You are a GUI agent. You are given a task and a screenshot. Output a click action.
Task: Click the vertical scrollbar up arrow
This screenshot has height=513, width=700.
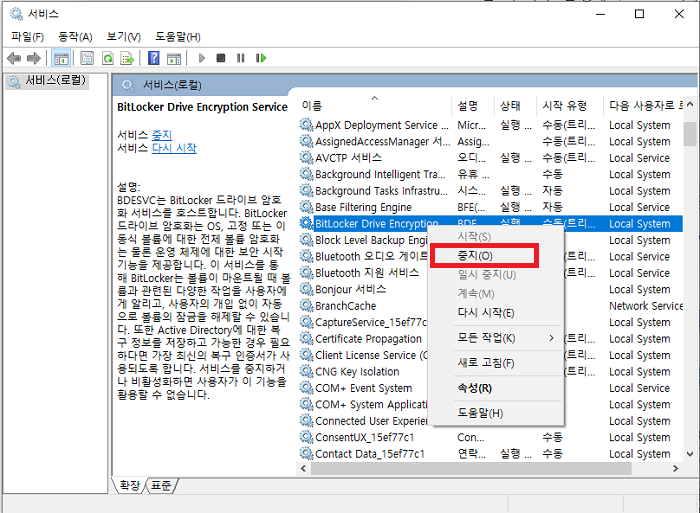[690, 104]
